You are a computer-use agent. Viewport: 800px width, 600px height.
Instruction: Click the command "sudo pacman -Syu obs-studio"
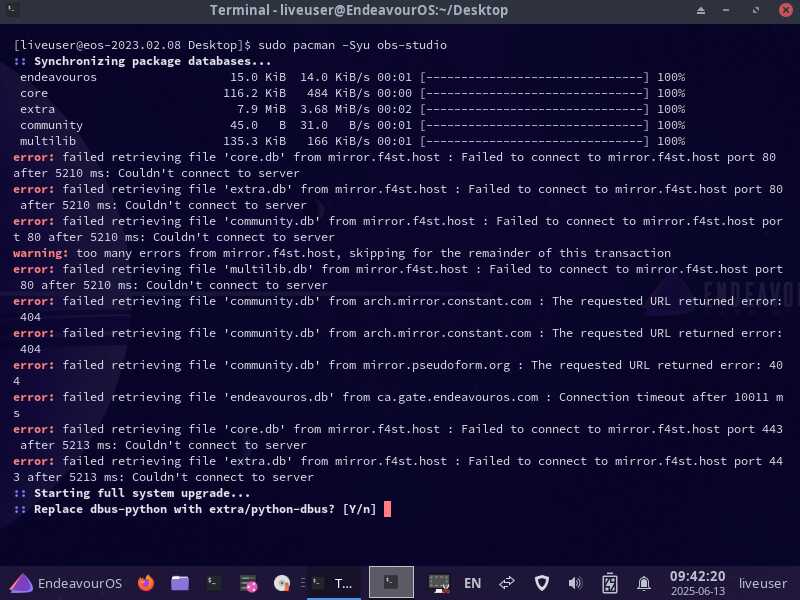352,45
